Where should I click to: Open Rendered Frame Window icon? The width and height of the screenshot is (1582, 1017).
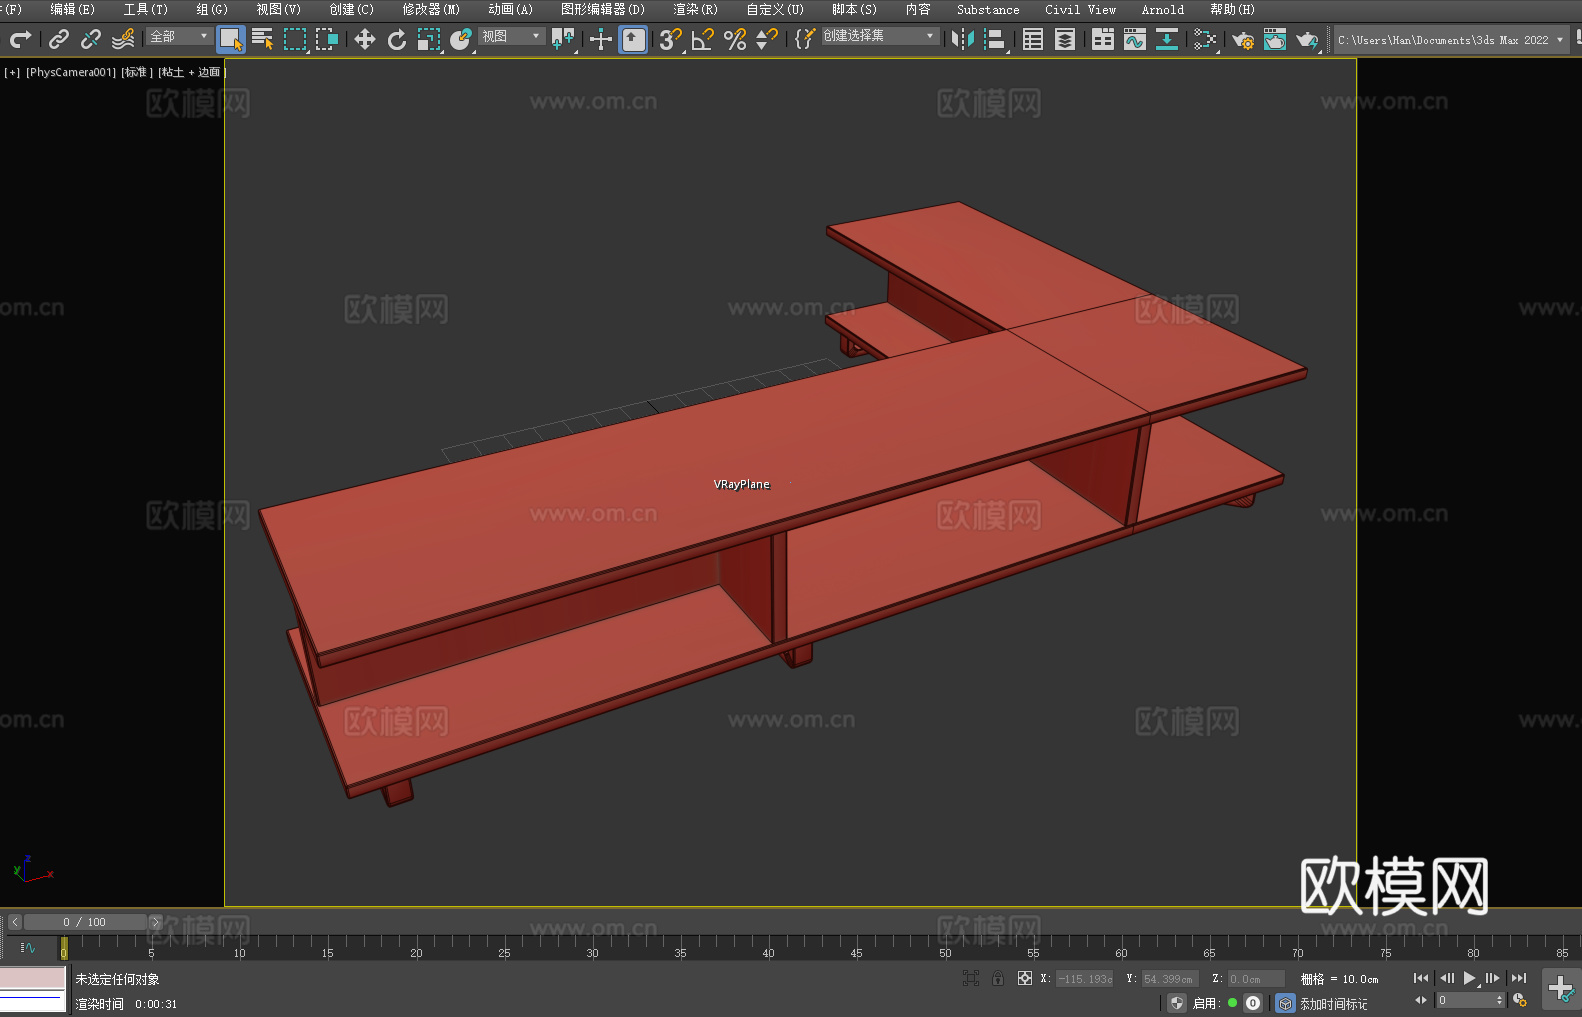click(1275, 39)
